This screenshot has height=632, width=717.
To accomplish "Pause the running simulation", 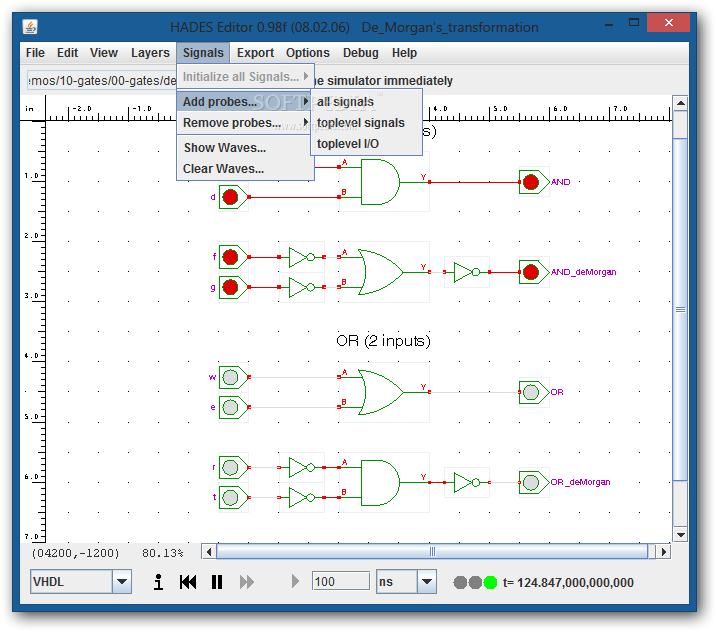I will coord(217,582).
